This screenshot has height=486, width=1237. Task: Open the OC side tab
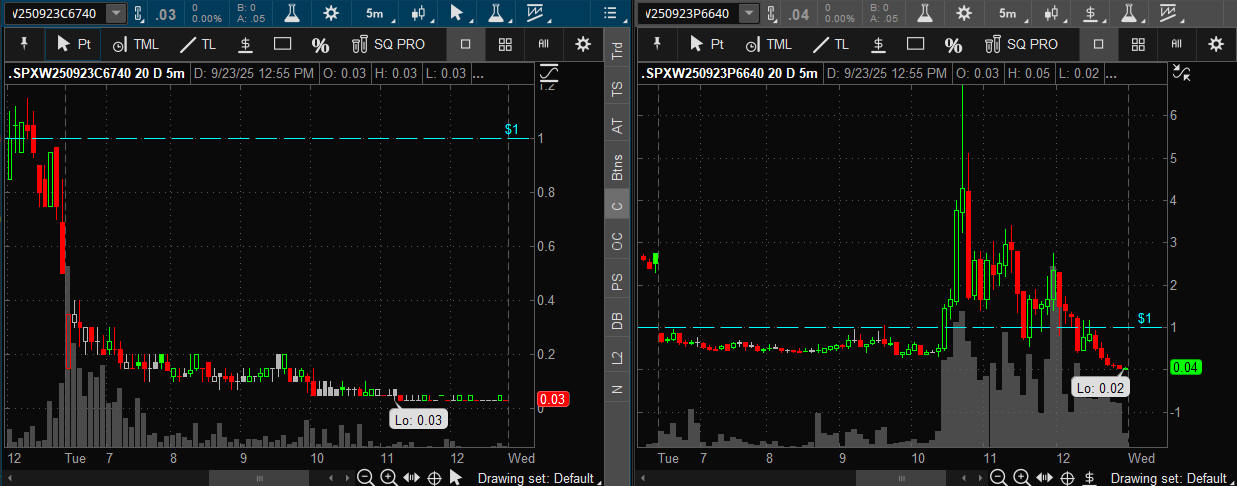pos(617,241)
